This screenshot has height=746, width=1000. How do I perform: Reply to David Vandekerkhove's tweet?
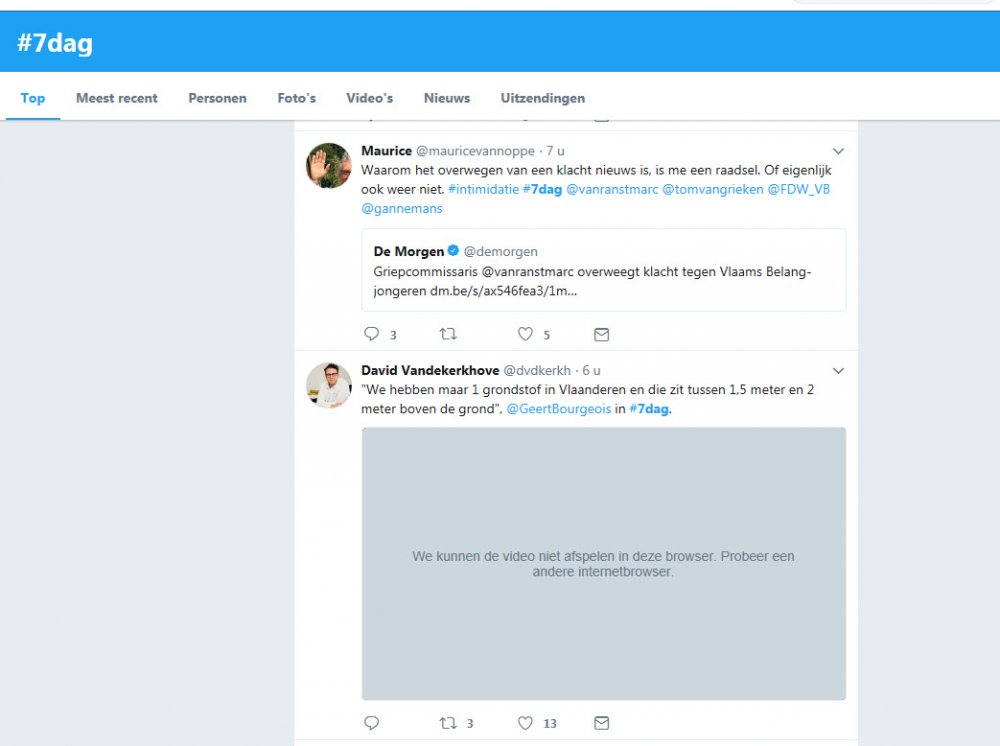[x=372, y=722]
